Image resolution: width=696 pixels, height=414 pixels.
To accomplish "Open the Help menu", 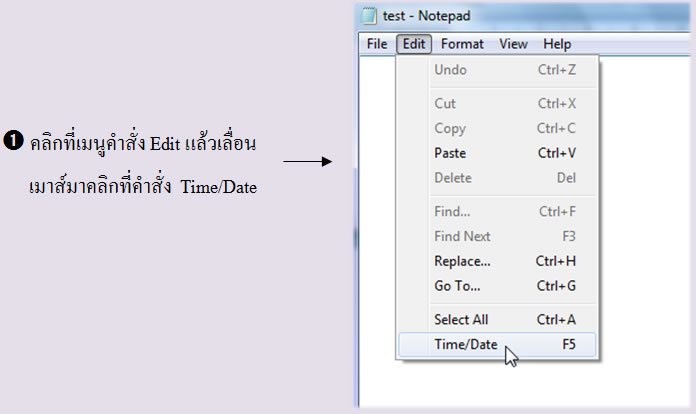I will pyautogui.click(x=557, y=44).
